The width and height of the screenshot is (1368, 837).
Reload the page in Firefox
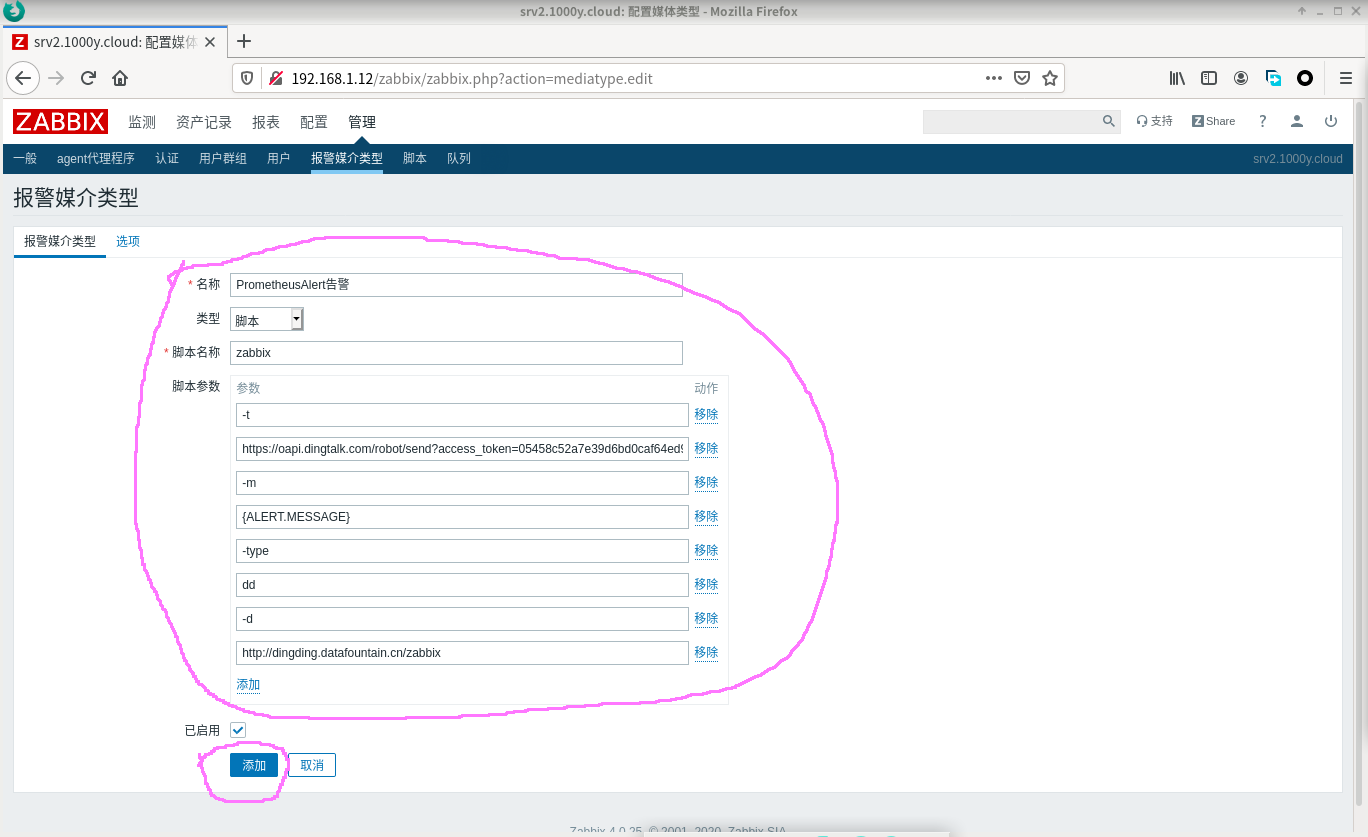[x=88, y=78]
